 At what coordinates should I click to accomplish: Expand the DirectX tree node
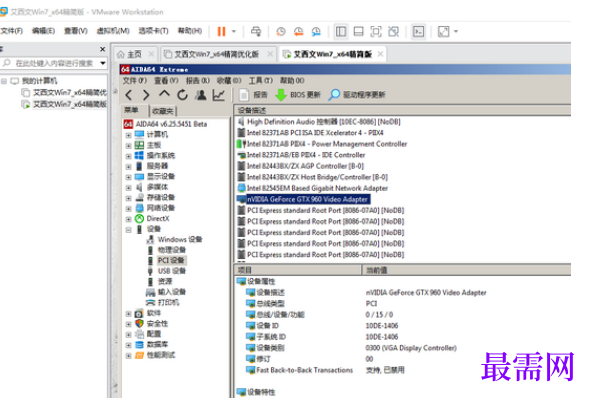(x=129, y=219)
